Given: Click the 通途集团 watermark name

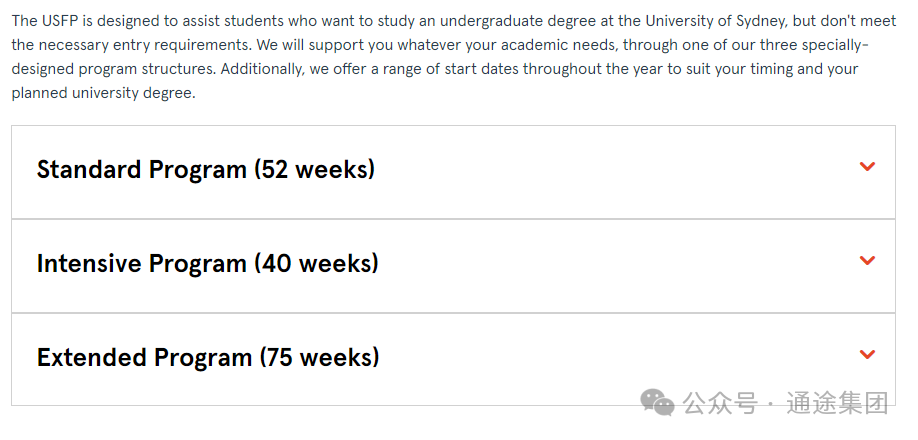Looking at the screenshot, I should pos(837,403).
